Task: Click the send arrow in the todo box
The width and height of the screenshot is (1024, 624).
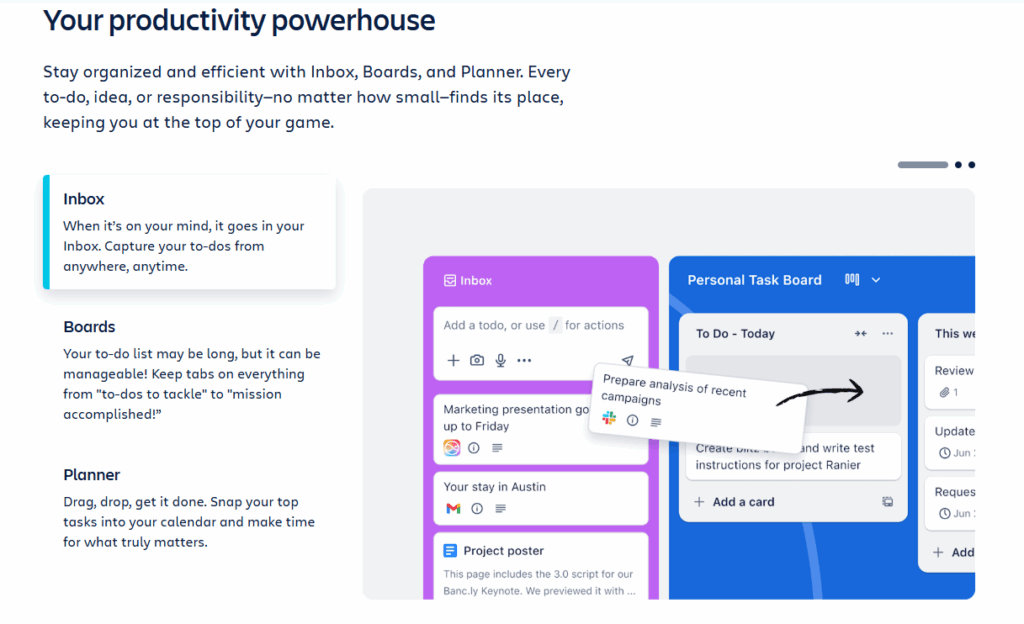Action: (627, 360)
